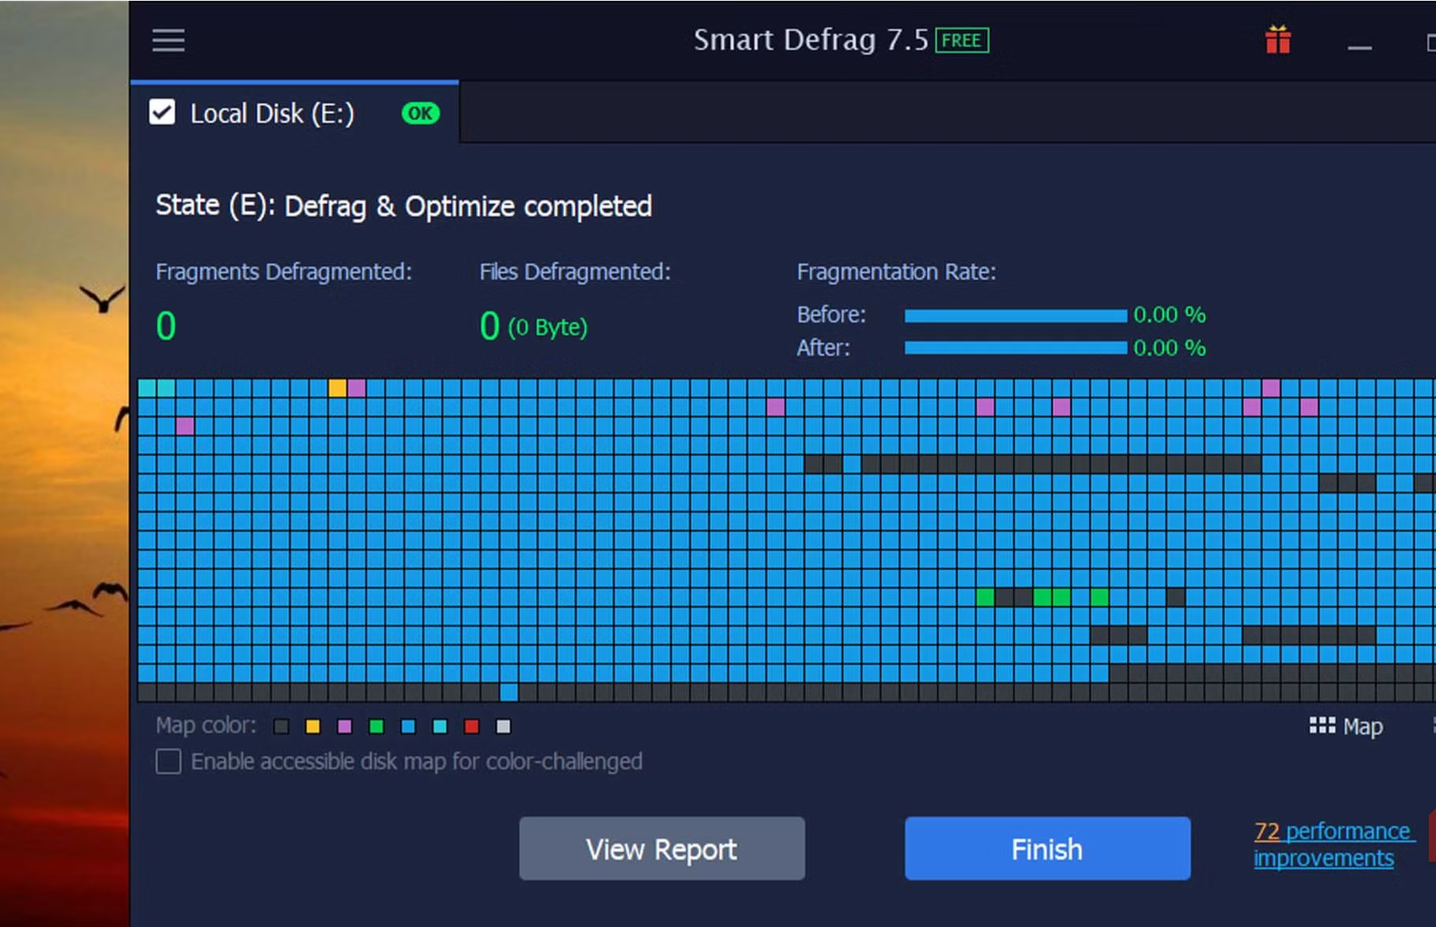Click the "(0 Byte)" files value
This screenshot has height=927, width=1436.
(x=548, y=327)
